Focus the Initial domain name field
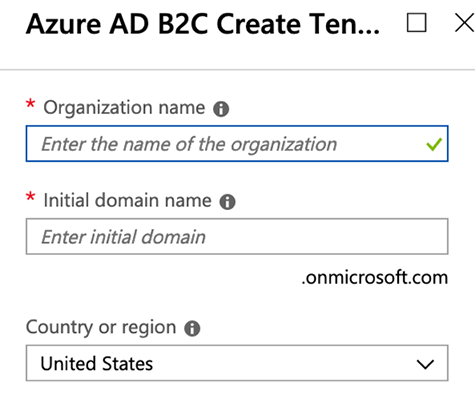 pyautogui.click(x=237, y=236)
